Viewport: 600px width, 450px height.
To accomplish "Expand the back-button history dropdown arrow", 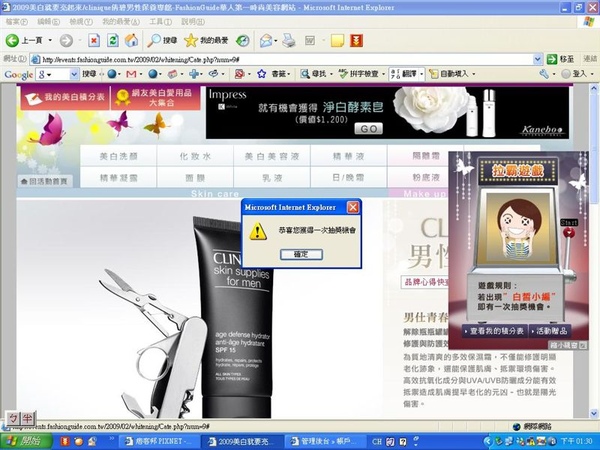I will pos(50,40).
